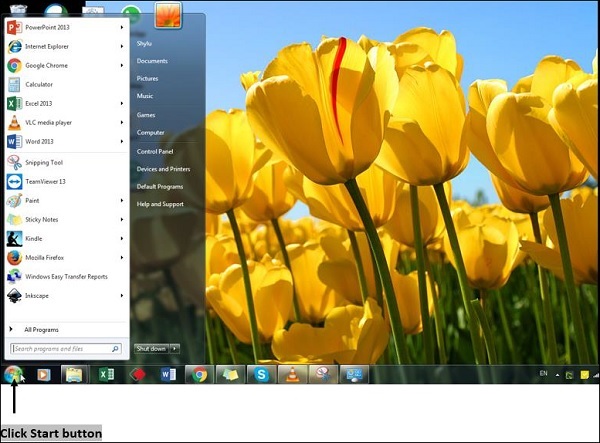600x443 pixels.
Task: Open Shut down options arrow
Action: [175, 348]
